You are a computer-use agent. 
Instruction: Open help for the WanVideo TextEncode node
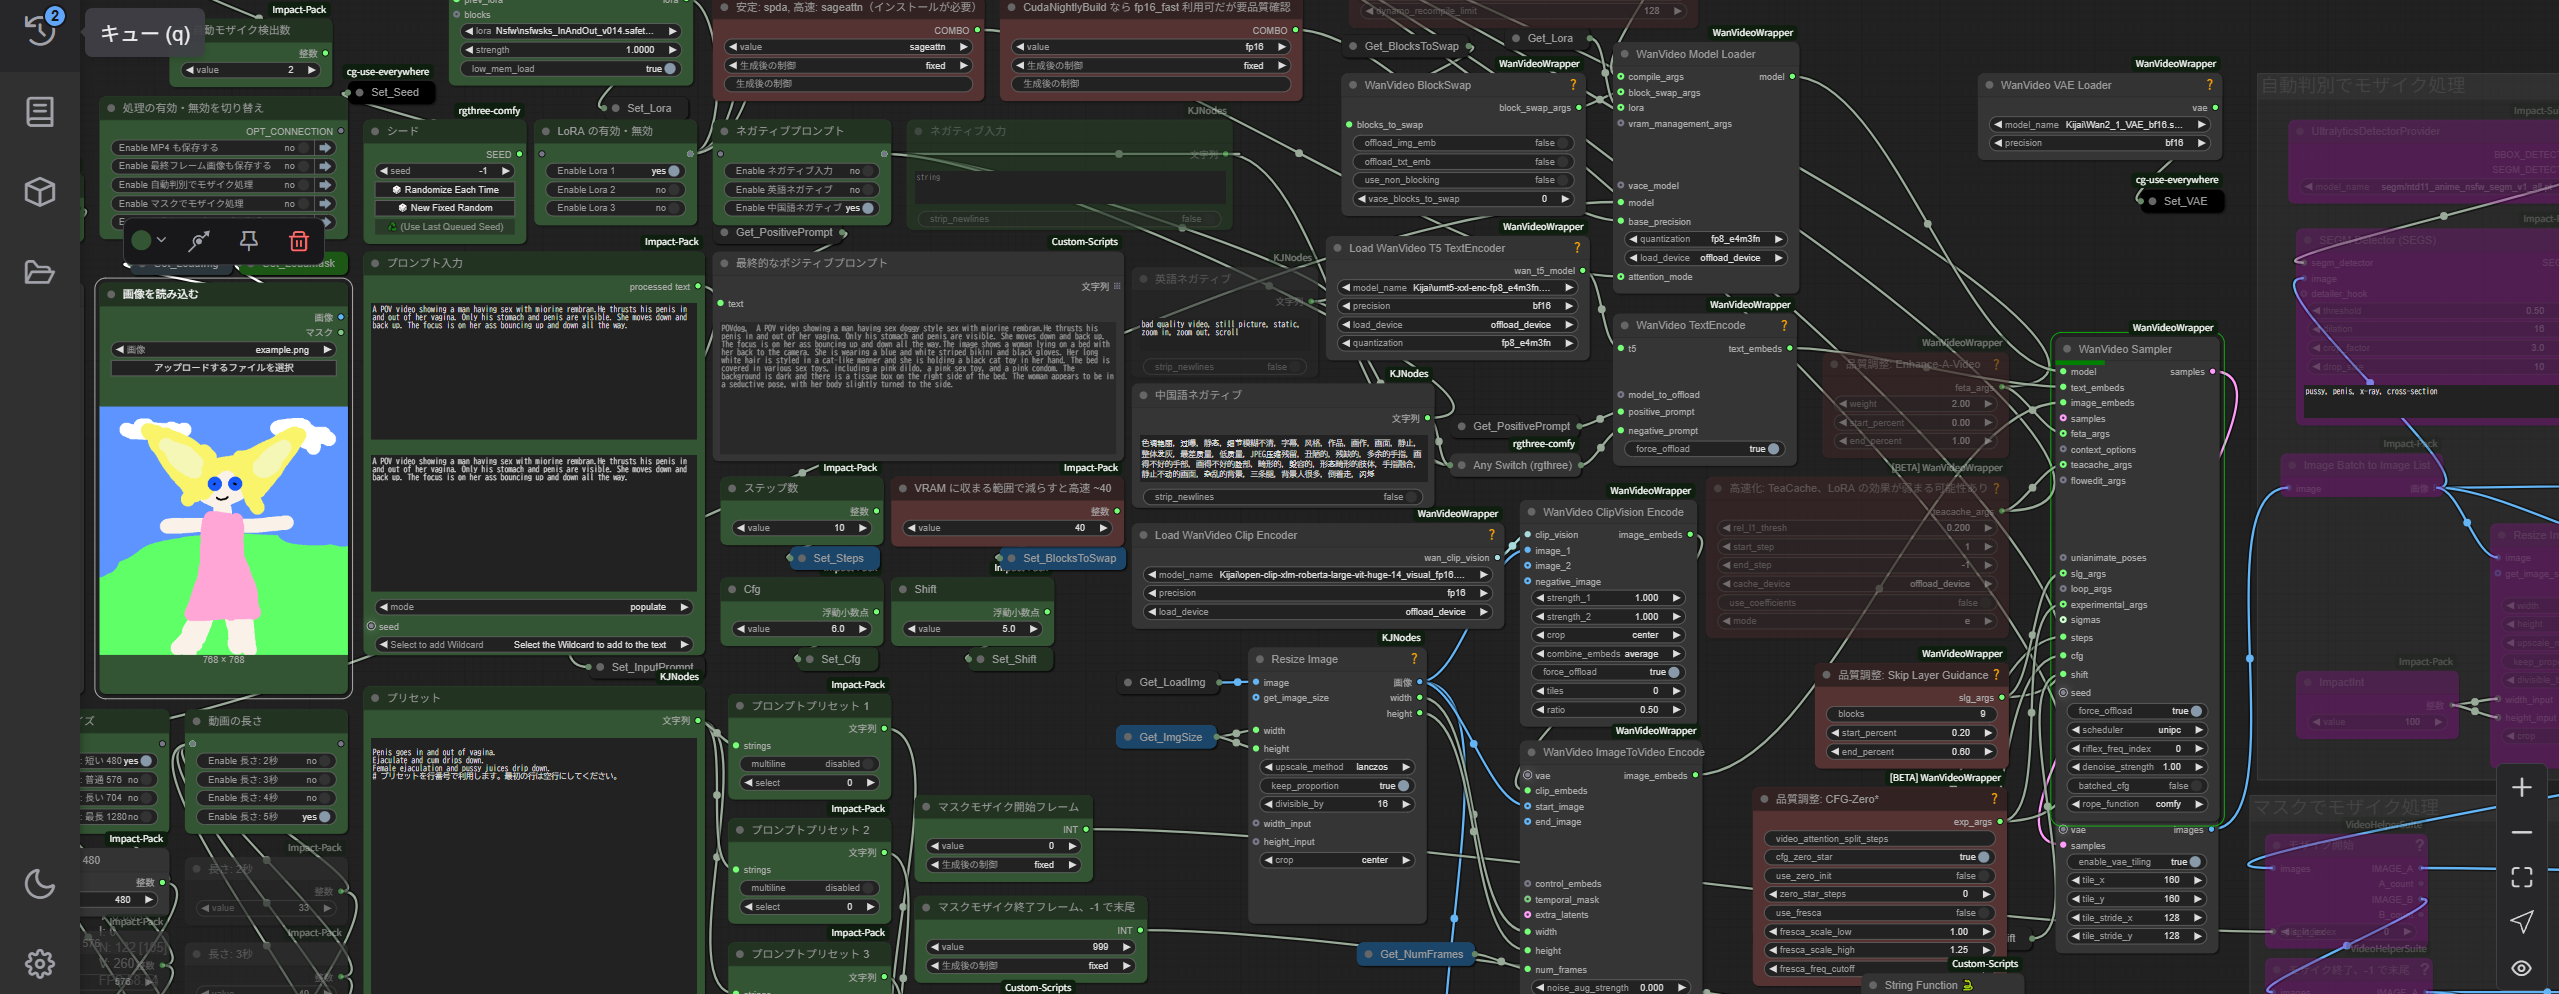1784,325
